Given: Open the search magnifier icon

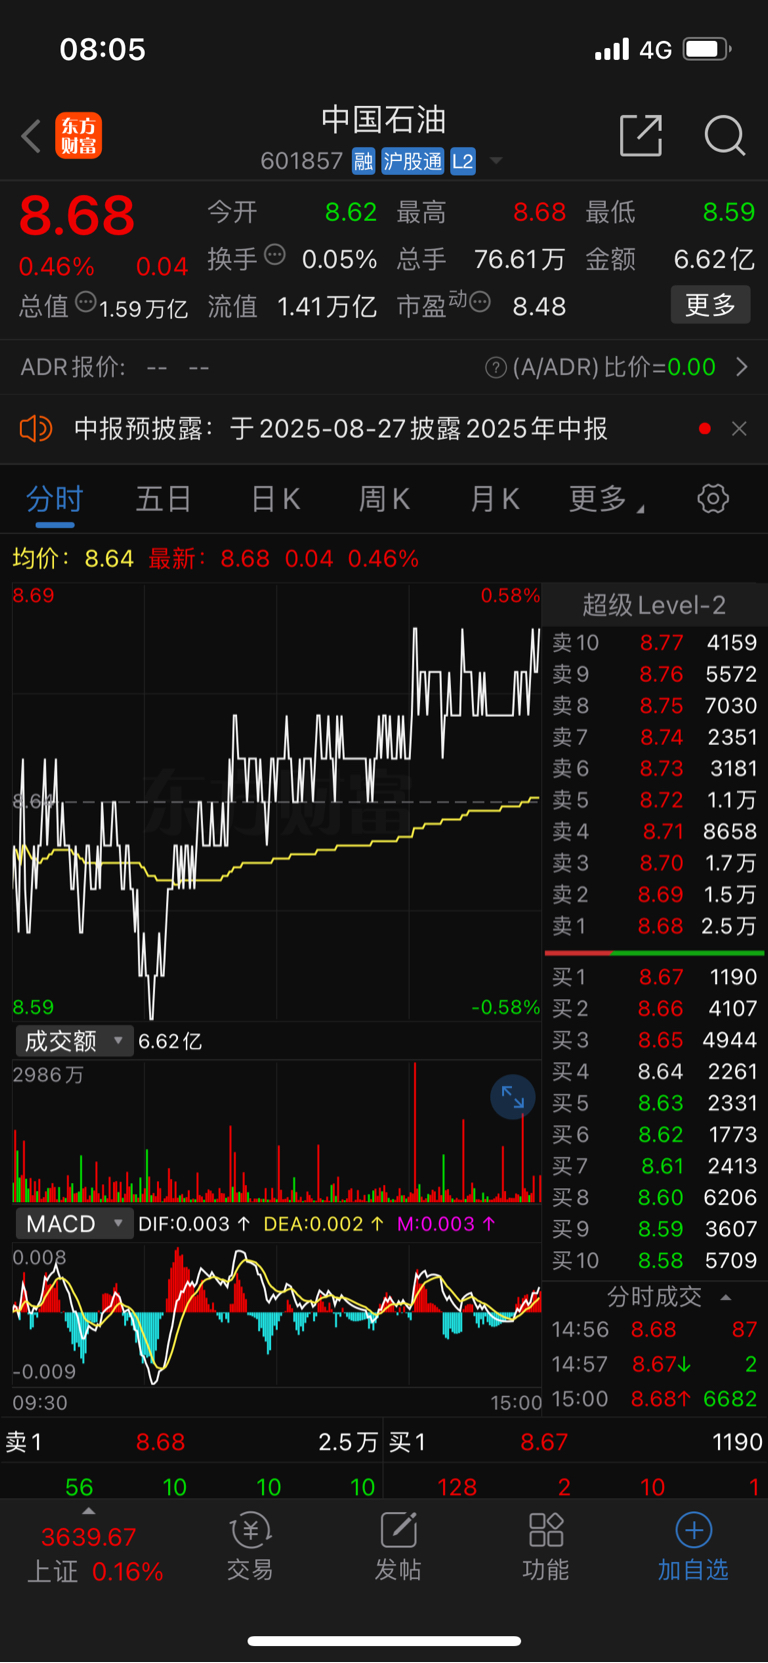Looking at the screenshot, I should [x=724, y=135].
